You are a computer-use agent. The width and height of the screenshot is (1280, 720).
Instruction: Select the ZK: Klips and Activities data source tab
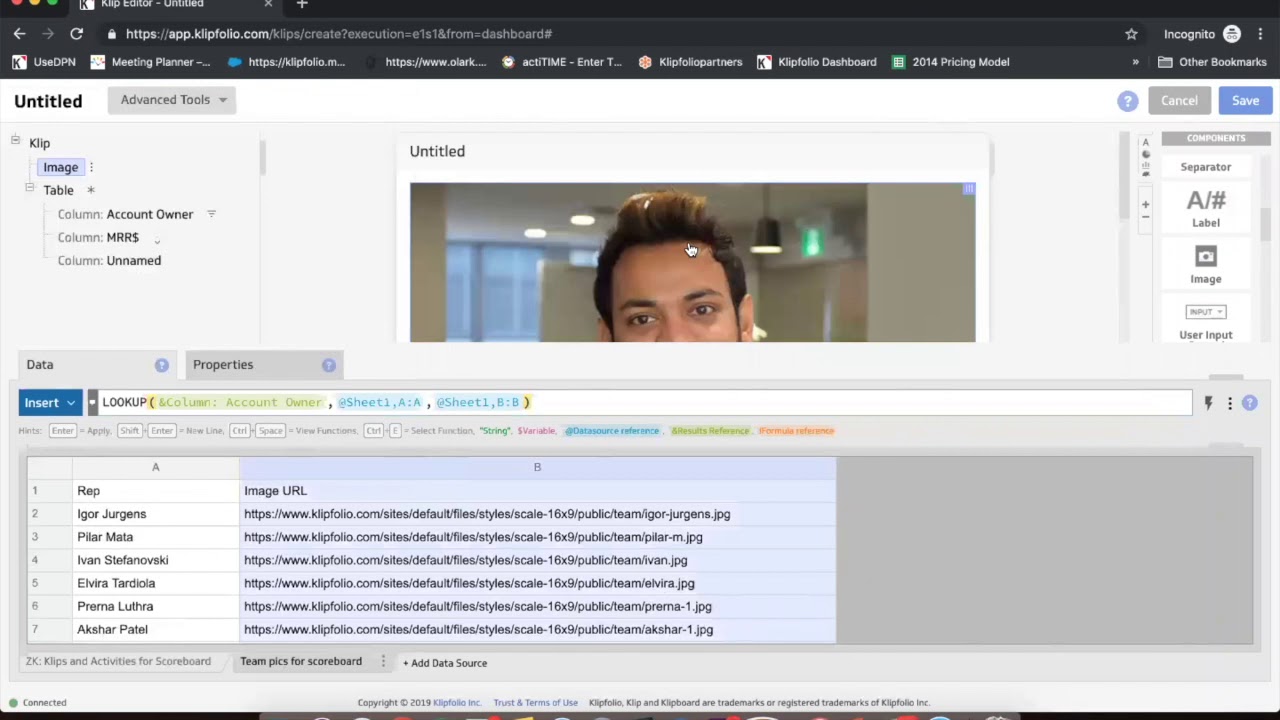pos(118,661)
